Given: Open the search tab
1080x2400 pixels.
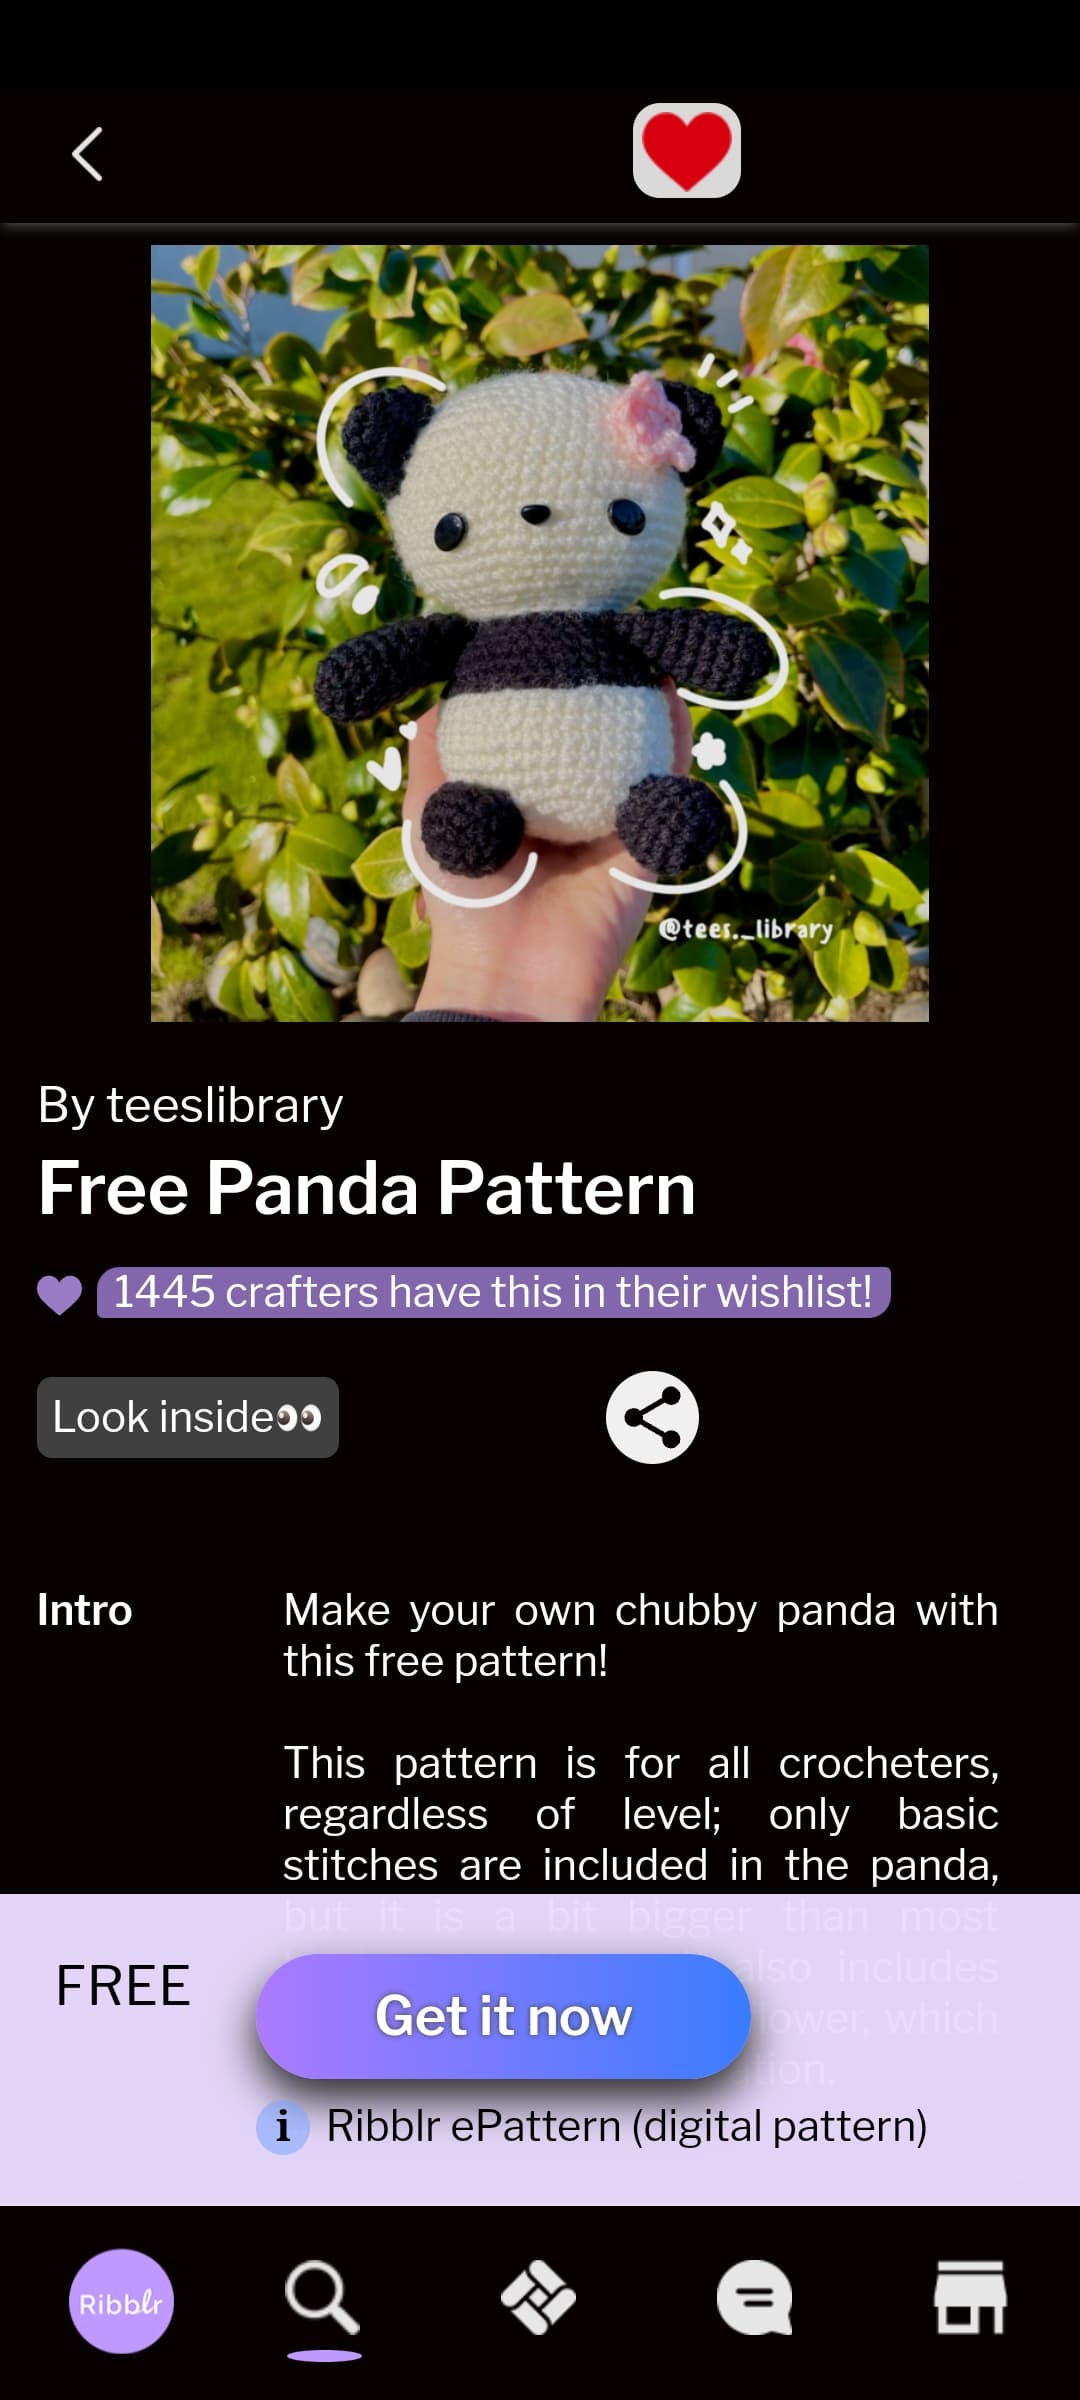Looking at the screenshot, I should click(x=323, y=2299).
